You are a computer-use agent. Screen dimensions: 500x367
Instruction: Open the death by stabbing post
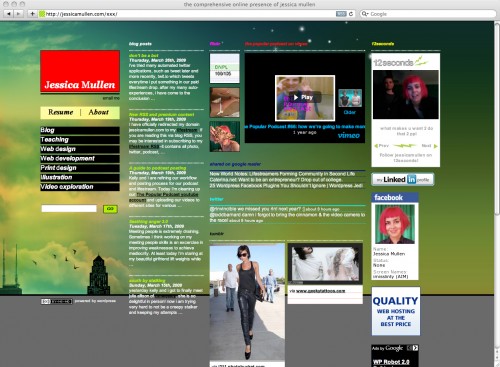147,281
